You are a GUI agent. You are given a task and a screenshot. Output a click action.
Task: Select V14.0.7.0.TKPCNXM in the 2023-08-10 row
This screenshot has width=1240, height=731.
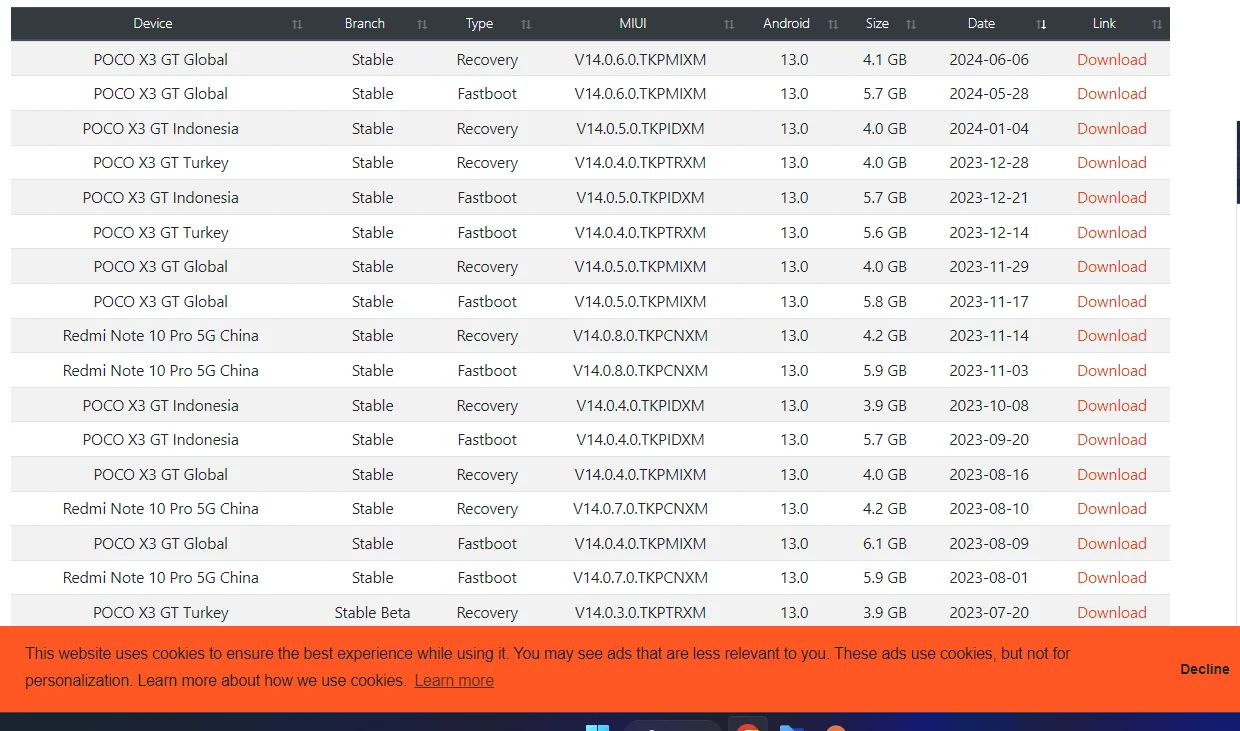(x=640, y=509)
